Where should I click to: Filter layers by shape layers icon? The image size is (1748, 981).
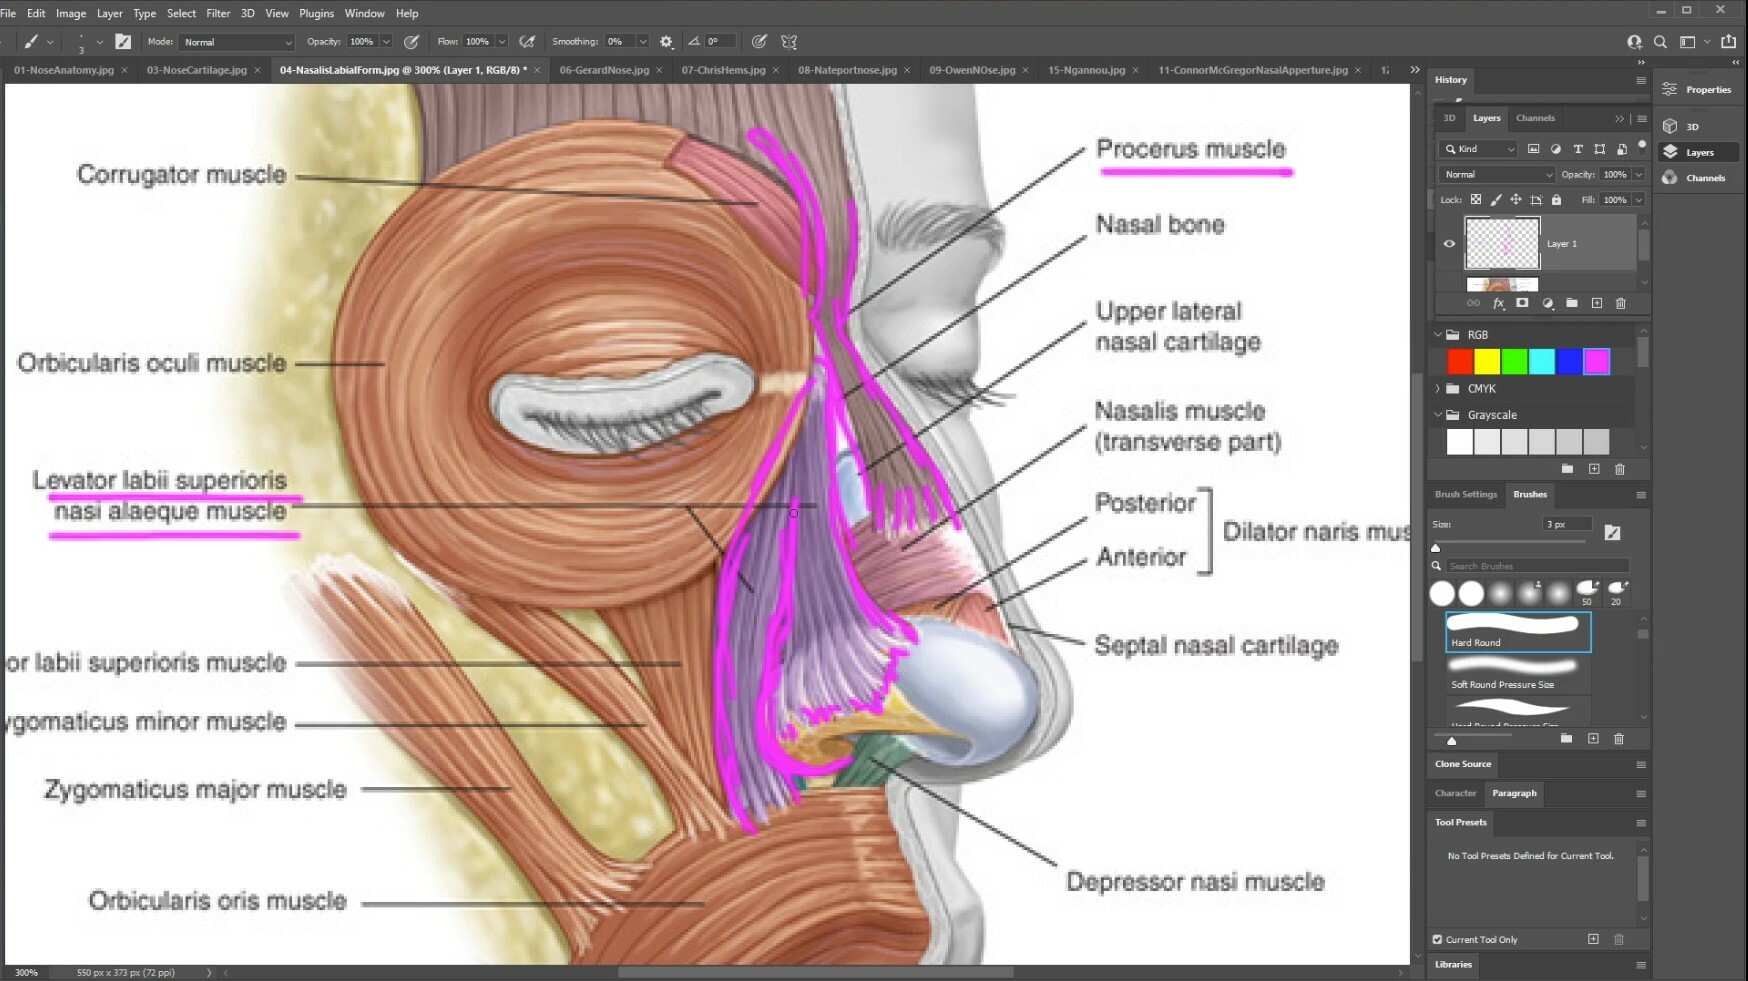(1600, 149)
